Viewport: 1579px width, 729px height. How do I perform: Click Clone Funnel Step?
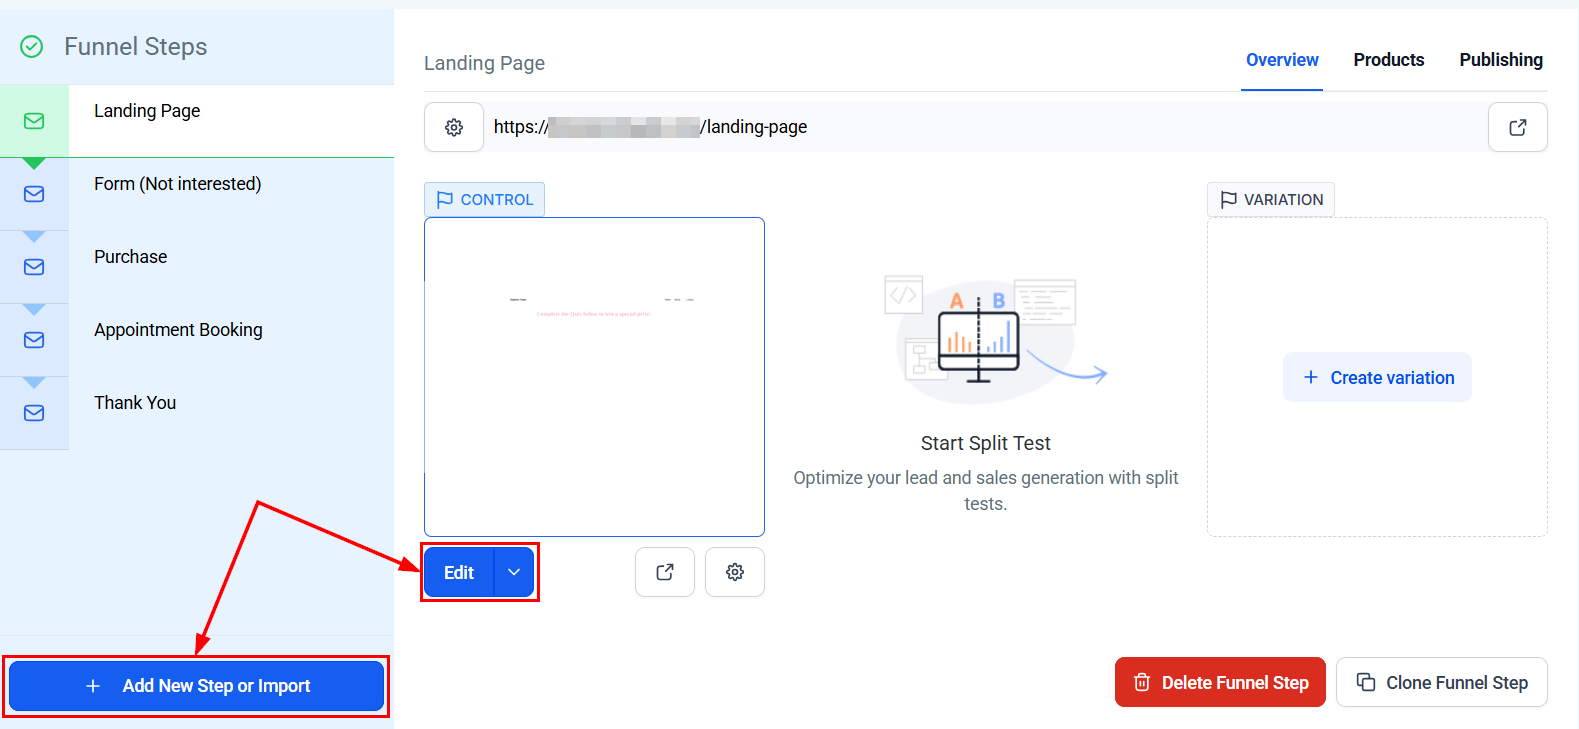[x=1441, y=682]
